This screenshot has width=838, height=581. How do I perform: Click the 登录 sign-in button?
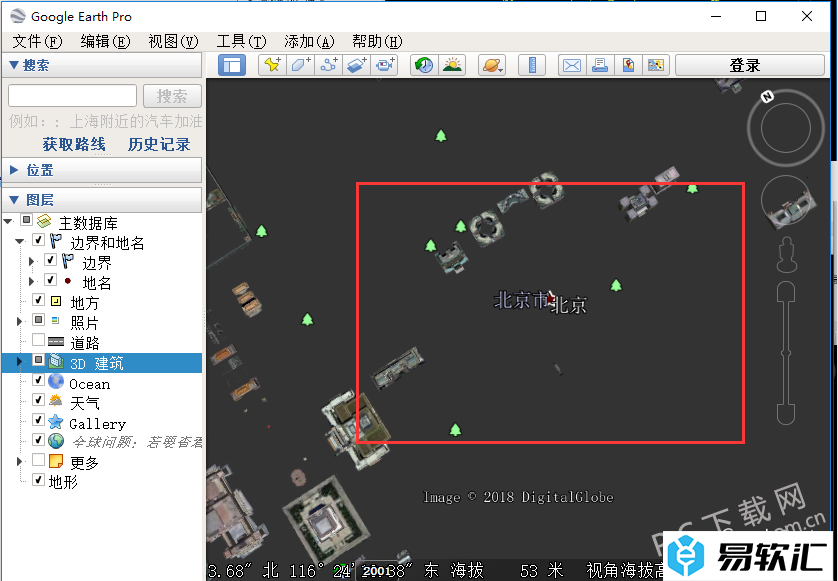pyautogui.click(x=750, y=65)
